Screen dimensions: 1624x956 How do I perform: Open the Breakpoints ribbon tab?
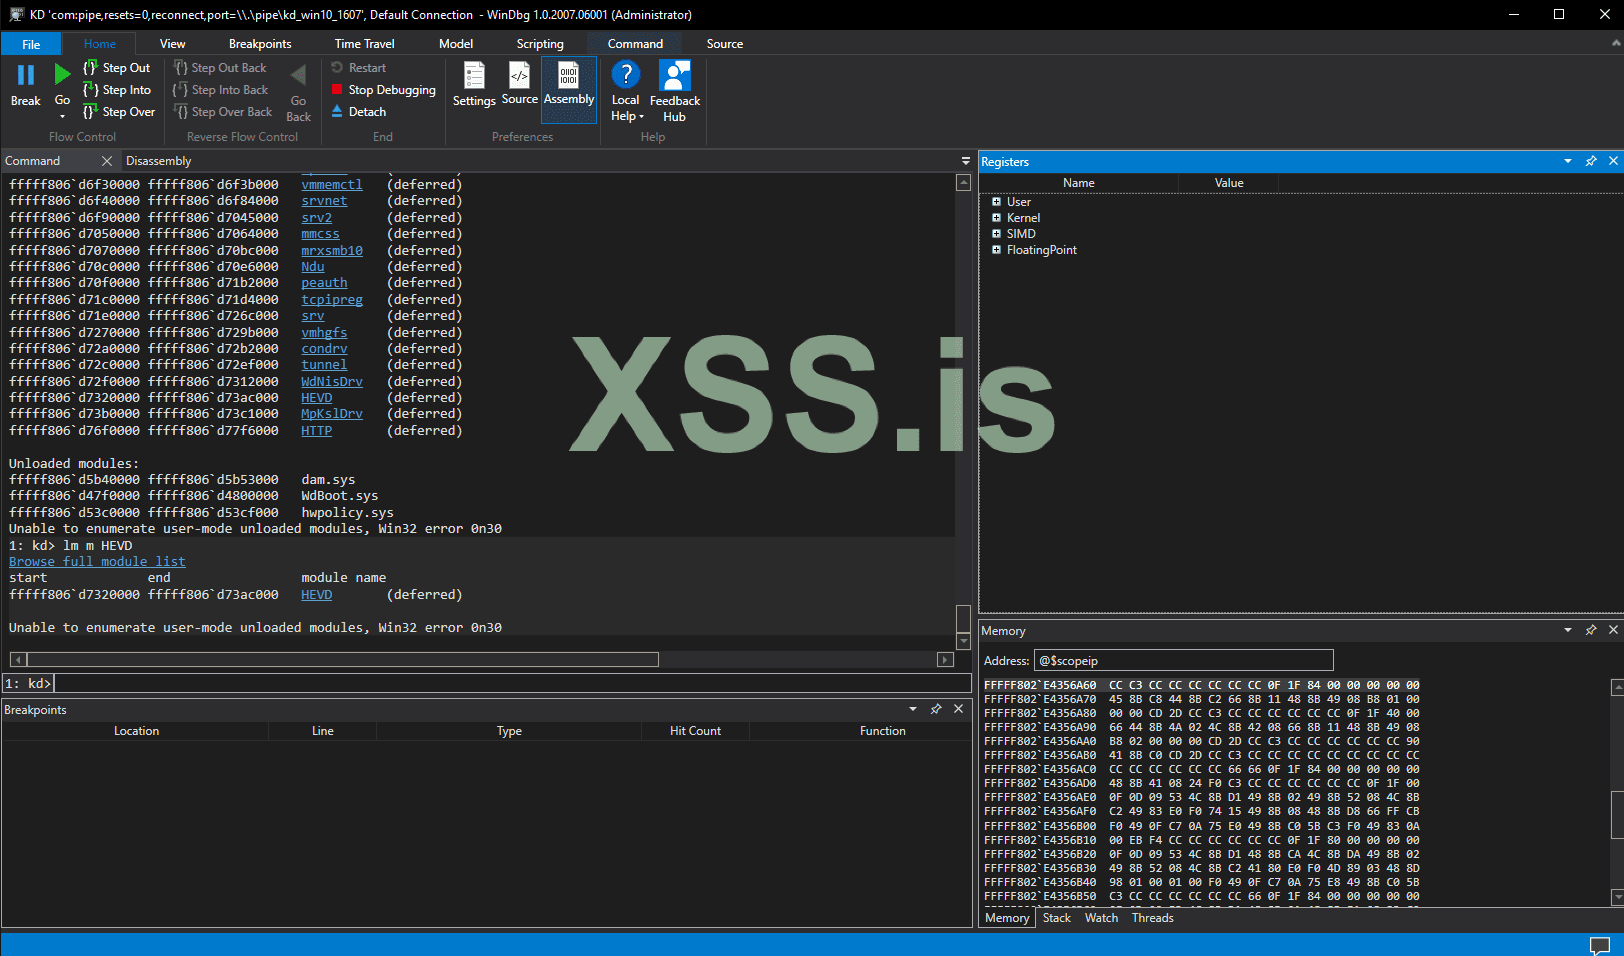point(260,44)
